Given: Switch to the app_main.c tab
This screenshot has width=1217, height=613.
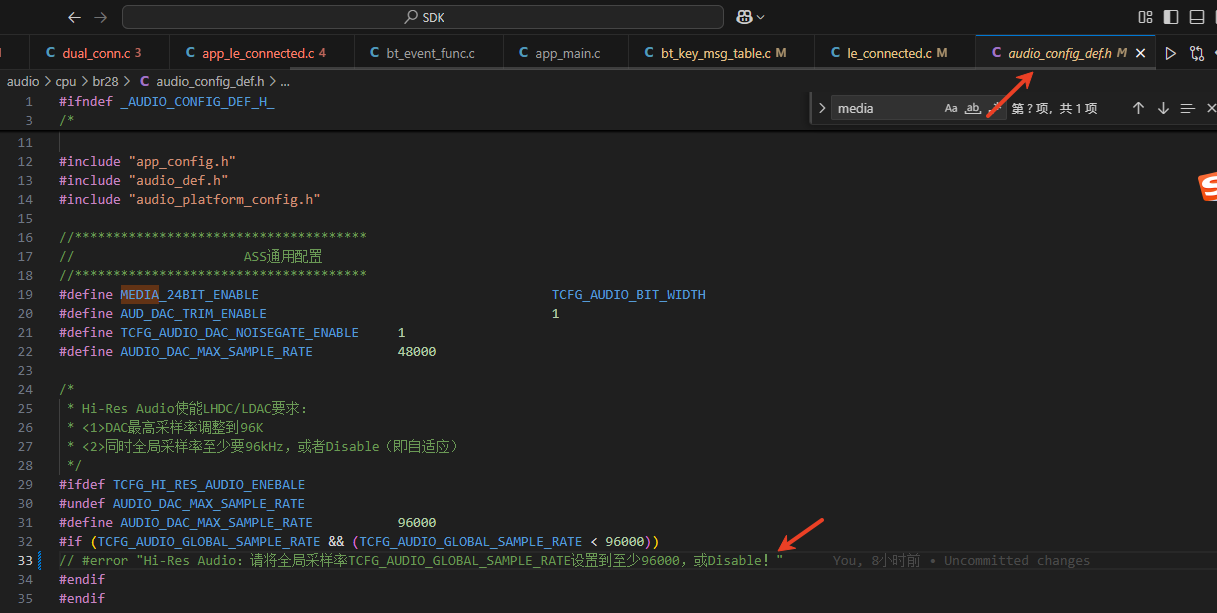Looking at the screenshot, I should pyautogui.click(x=566, y=53).
